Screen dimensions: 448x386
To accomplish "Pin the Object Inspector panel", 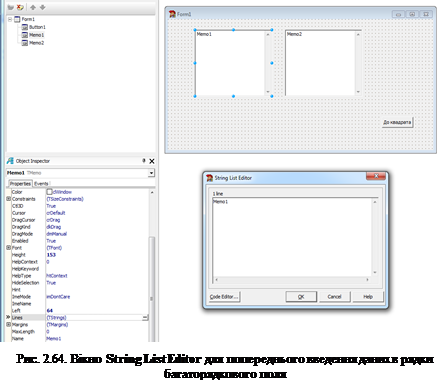I will [x=144, y=161].
